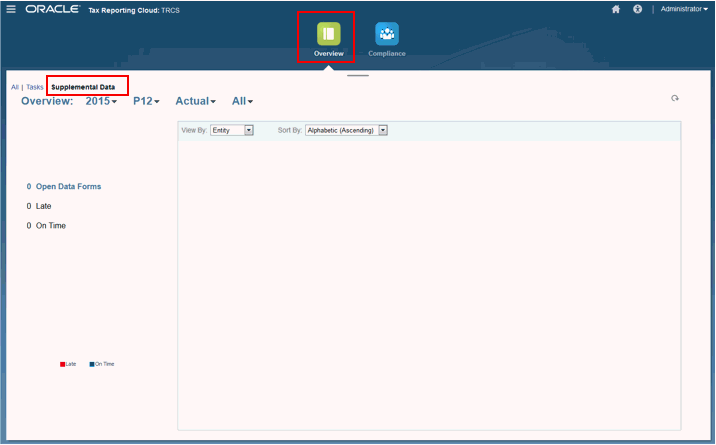
Task: Click the refresh icon
Action: point(674,98)
